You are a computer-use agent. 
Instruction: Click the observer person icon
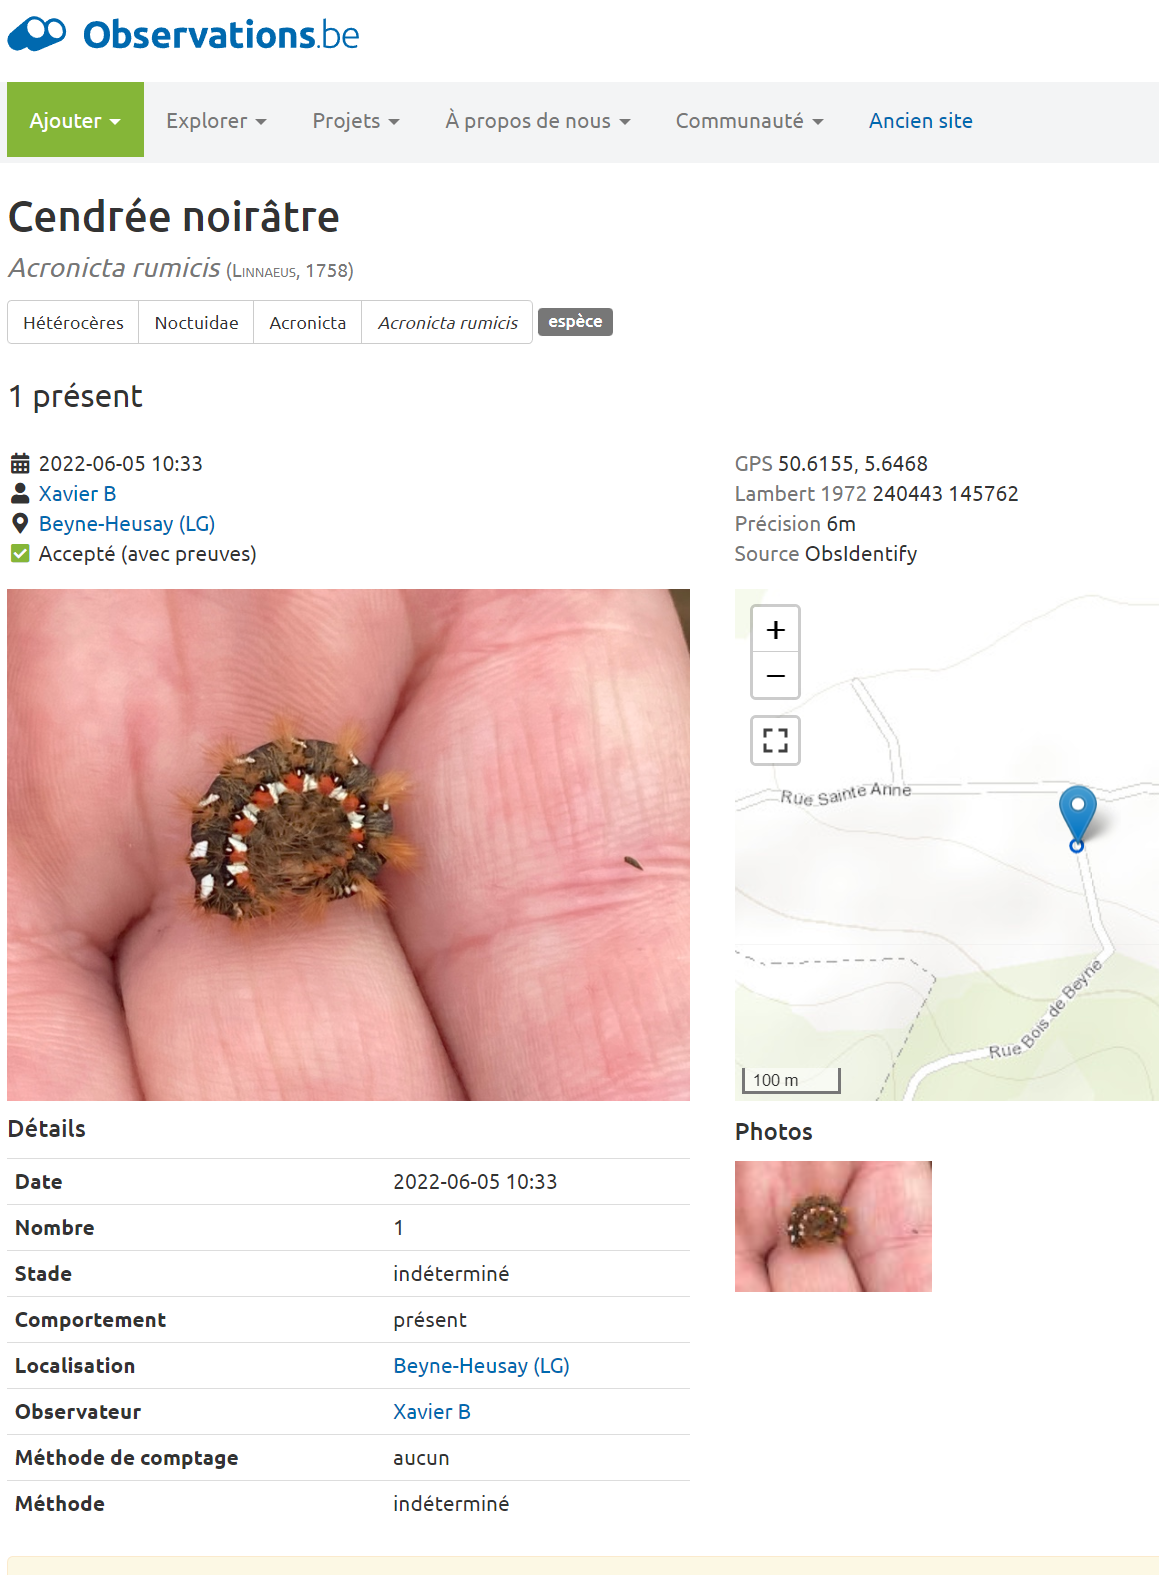pos(20,493)
